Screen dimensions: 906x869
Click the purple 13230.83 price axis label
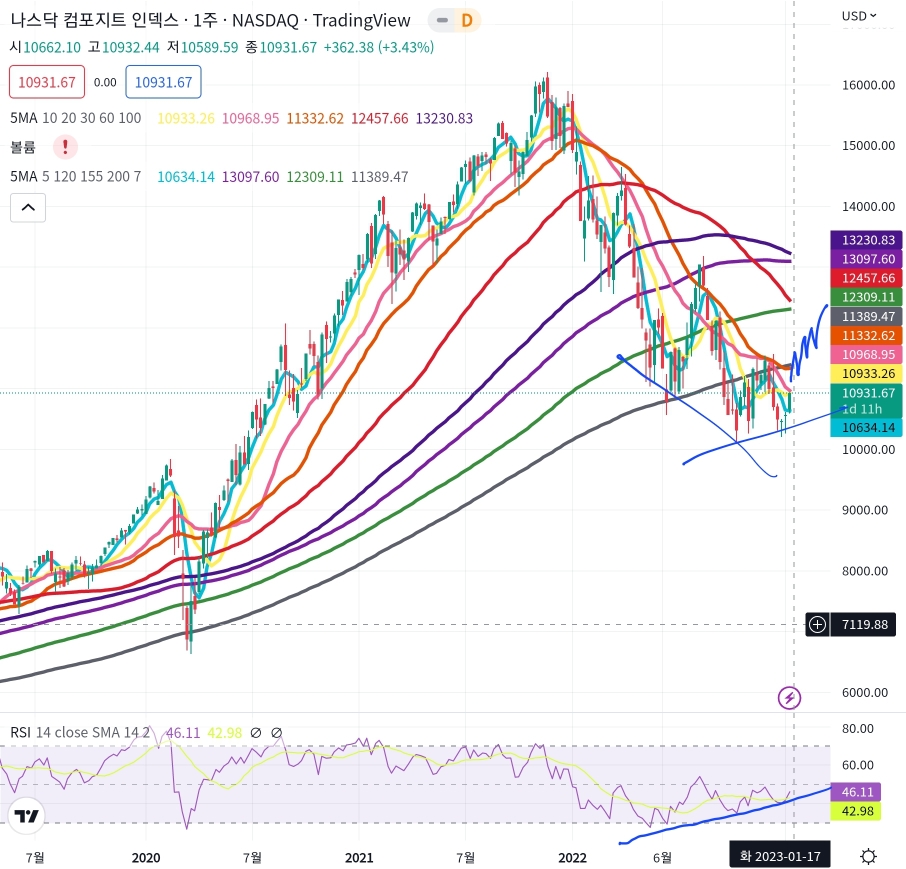coord(867,240)
